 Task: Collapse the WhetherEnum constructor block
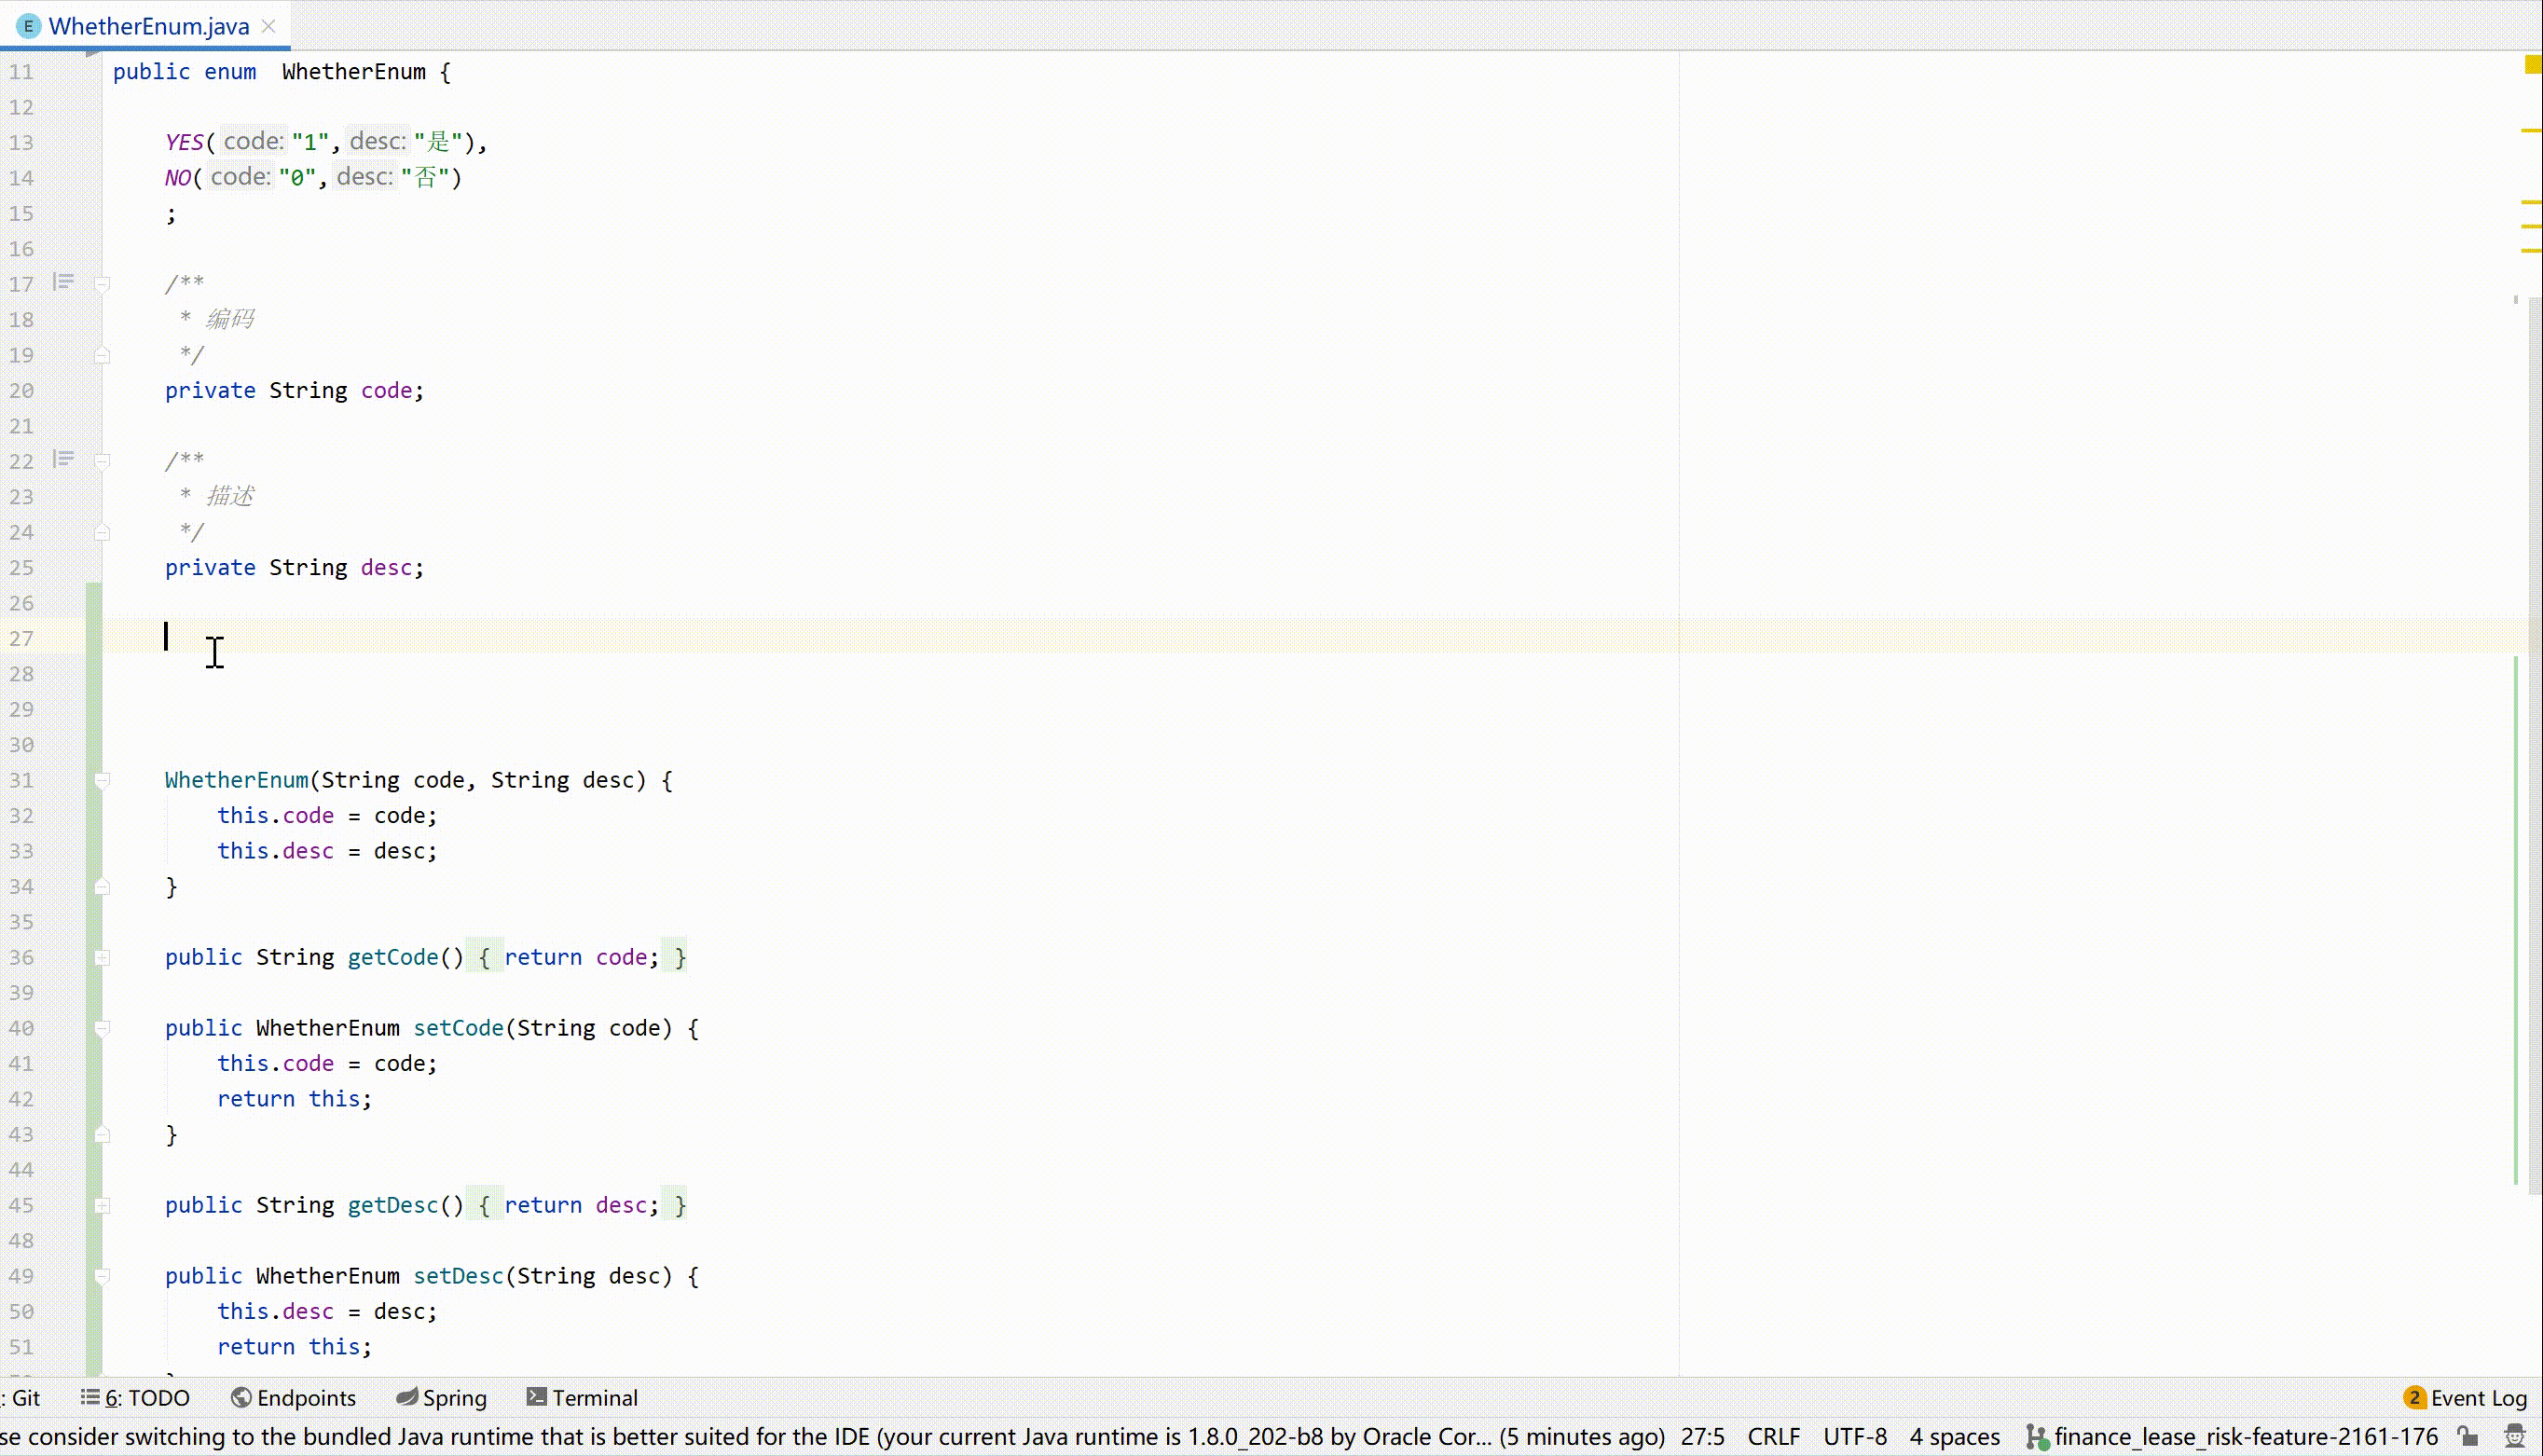102,780
